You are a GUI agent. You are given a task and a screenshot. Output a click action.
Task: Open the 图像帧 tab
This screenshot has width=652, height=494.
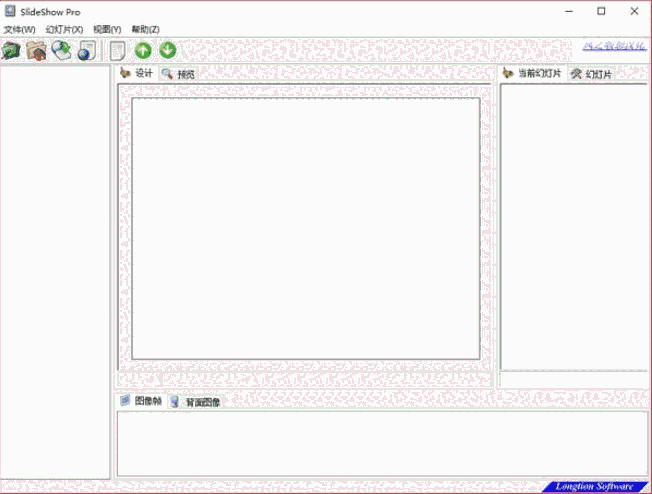141,401
